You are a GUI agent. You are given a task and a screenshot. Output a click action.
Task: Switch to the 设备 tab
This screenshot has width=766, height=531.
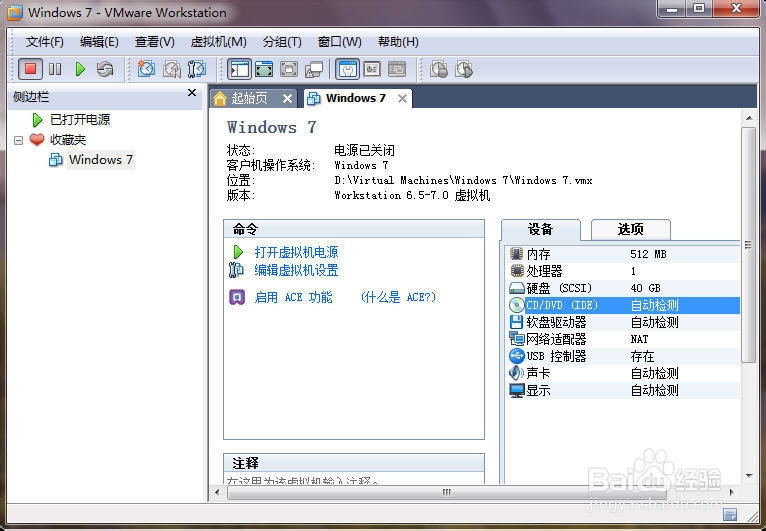pyautogui.click(x=540, y=229)
